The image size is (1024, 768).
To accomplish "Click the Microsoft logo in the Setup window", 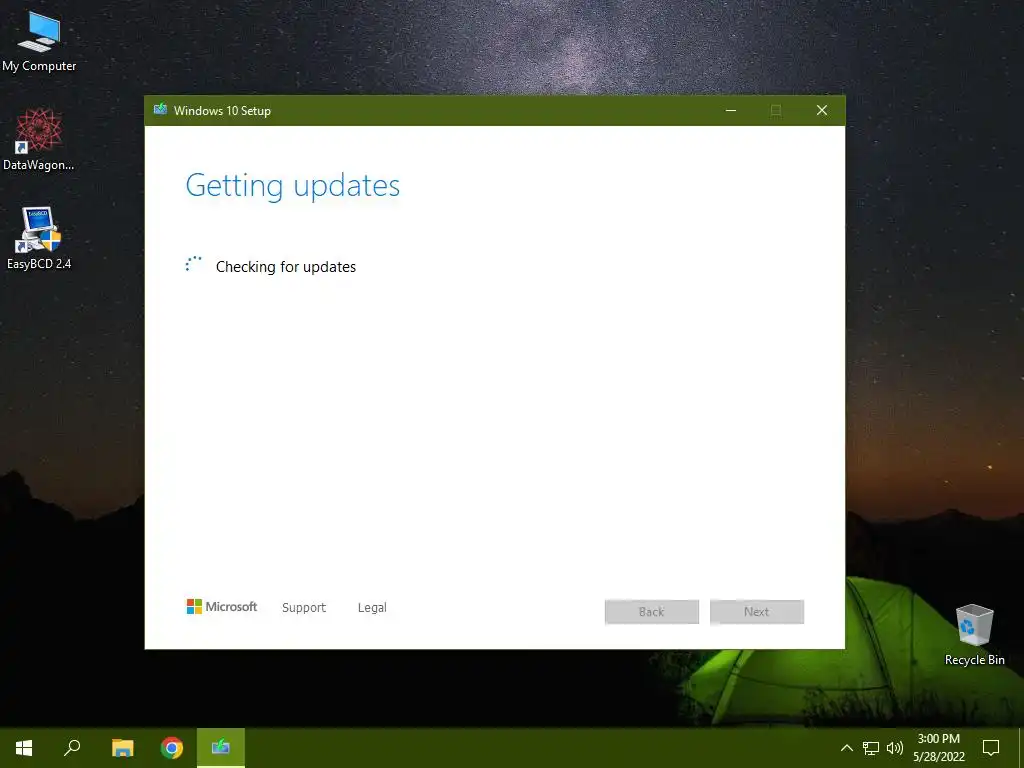I will click(222, 607).
